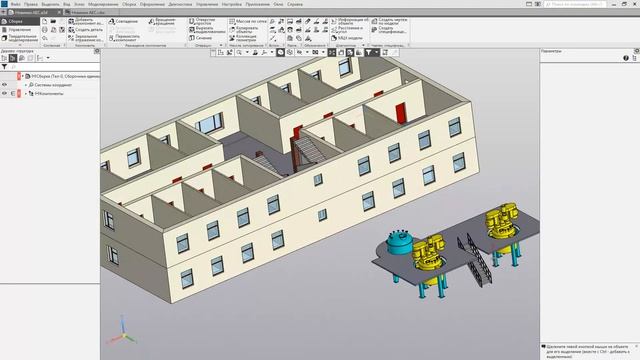The height and width of the screenshot is (360, 640).
Task: Click the zoom magnifier icon in view toolbar
Action: point(239,52)
